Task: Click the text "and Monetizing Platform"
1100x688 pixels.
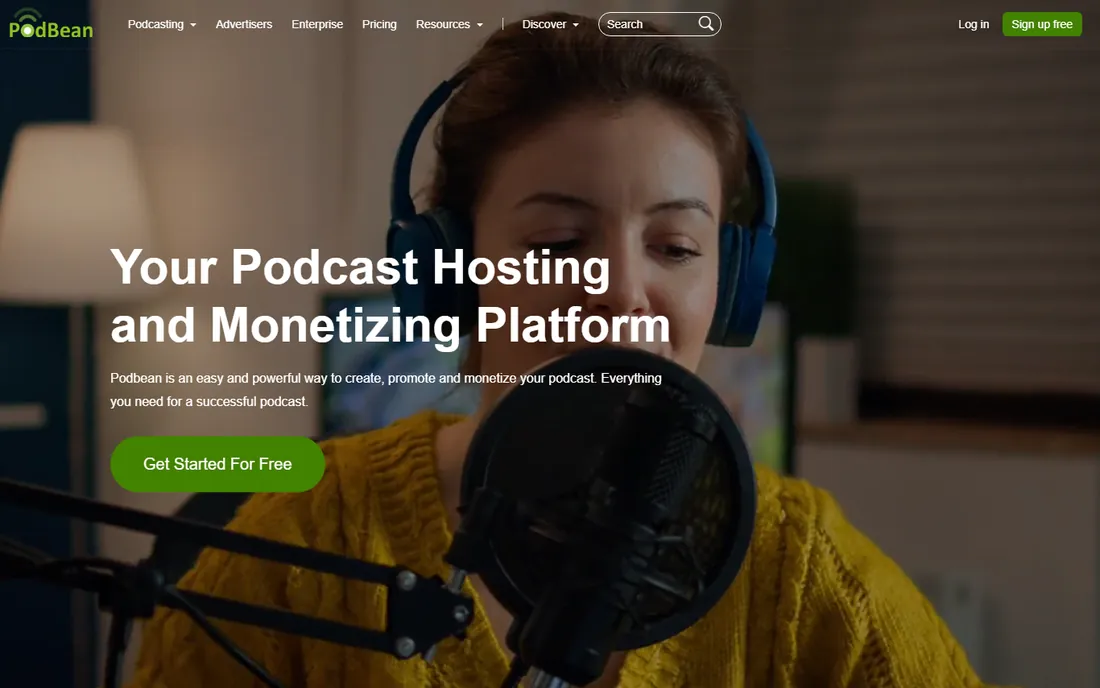Action: pos(390,325)
